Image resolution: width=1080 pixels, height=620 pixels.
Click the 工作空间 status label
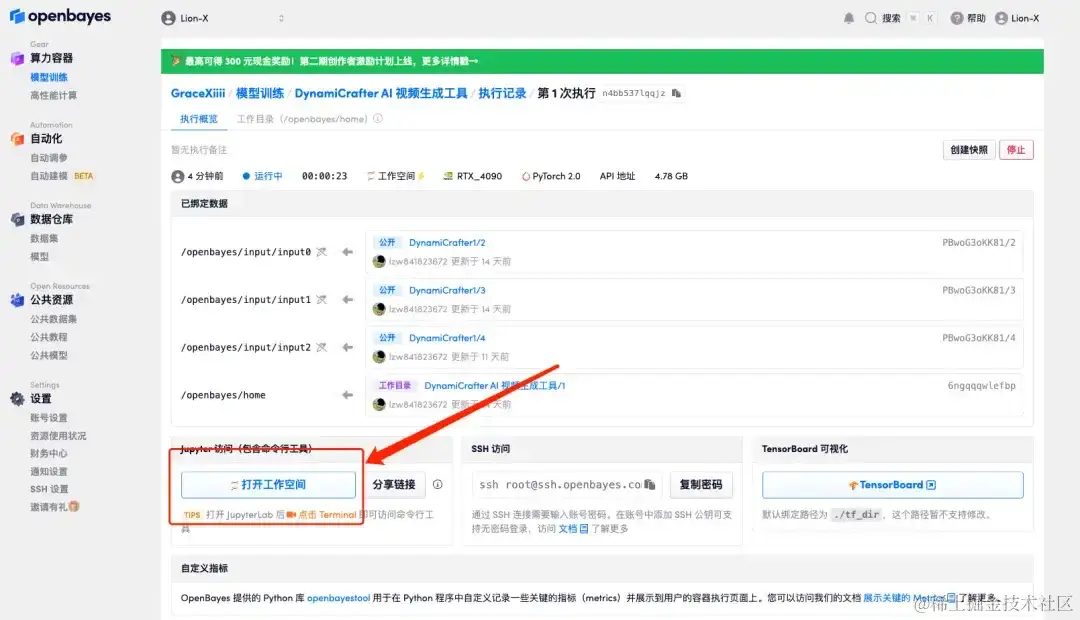(395, 176)
